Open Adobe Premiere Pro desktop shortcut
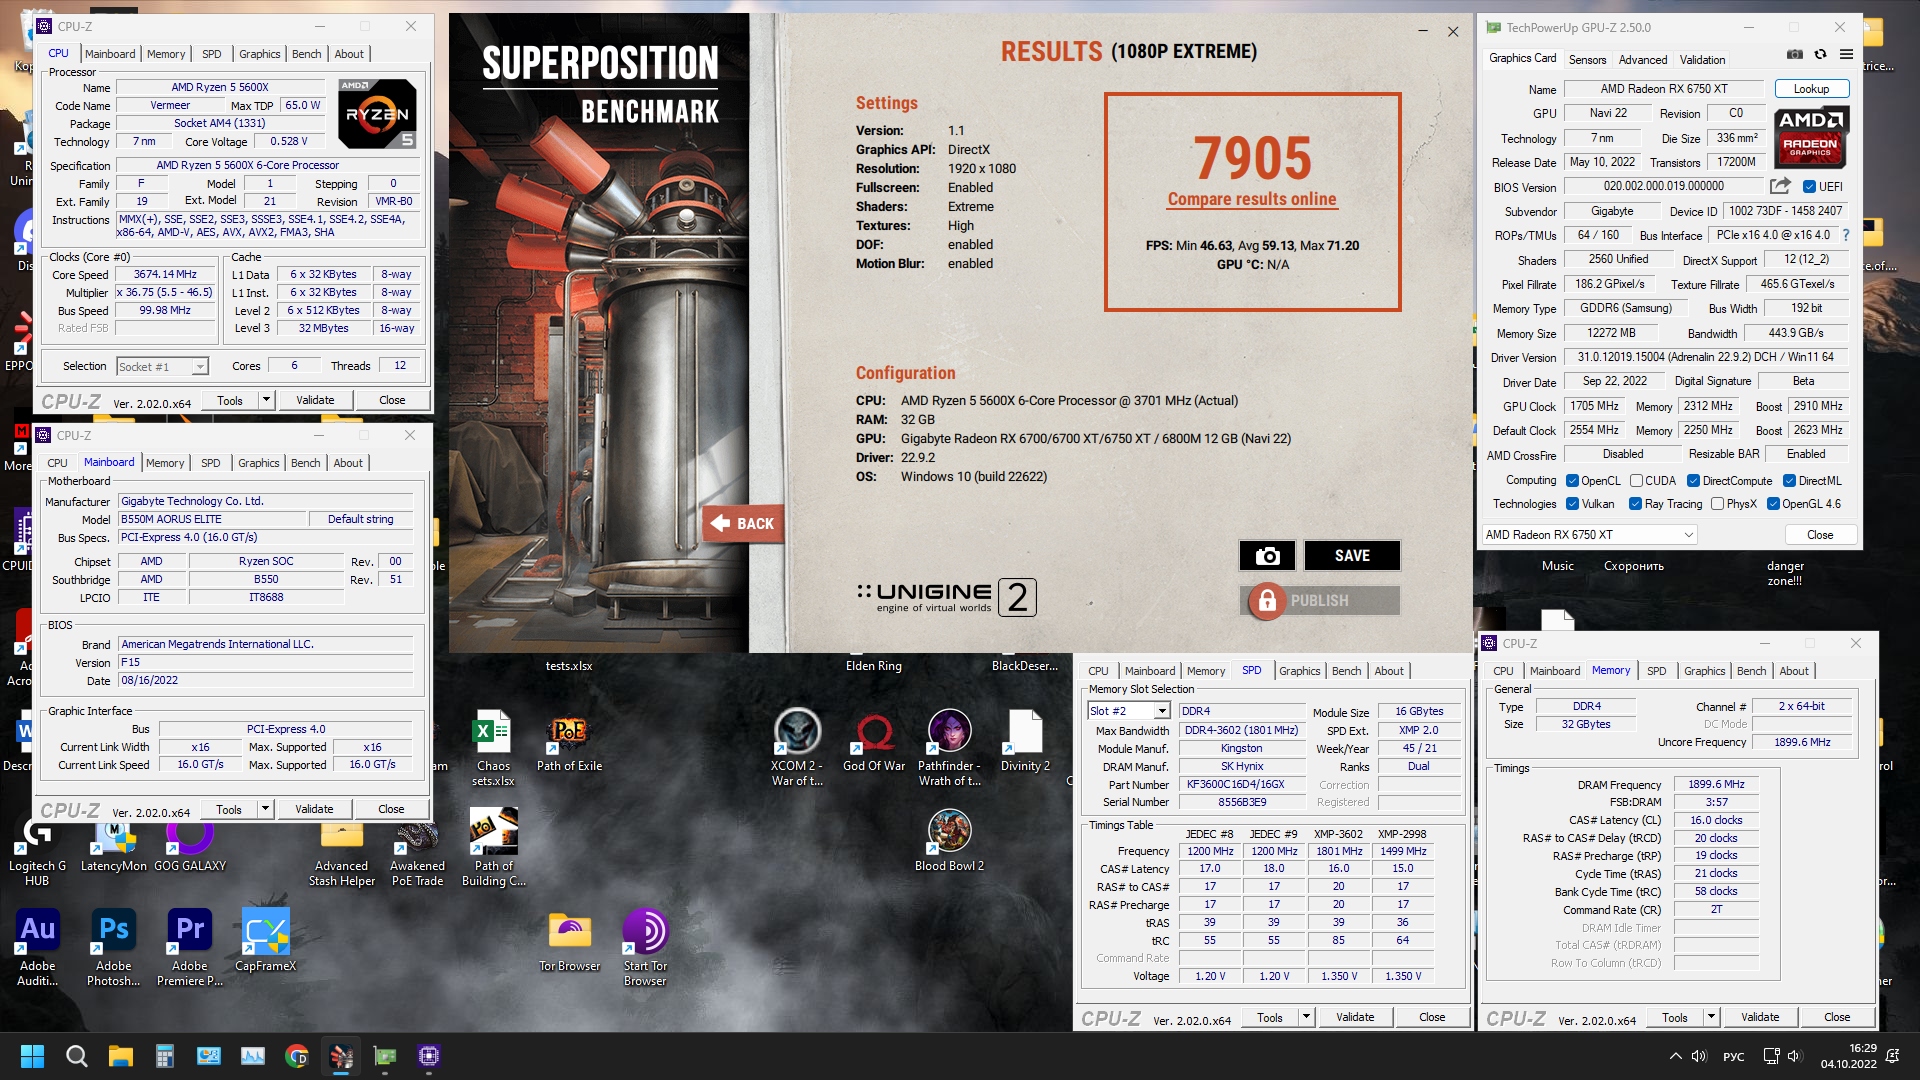Image resolution: width=1920 pixels, height=1080 pixels. (x=190, y=949)
